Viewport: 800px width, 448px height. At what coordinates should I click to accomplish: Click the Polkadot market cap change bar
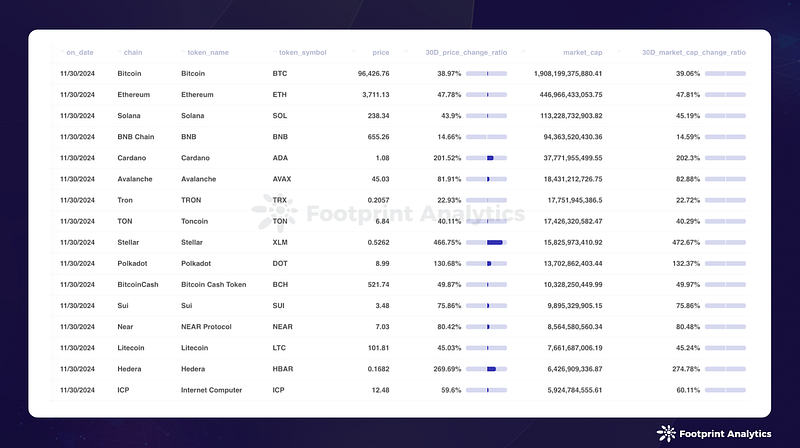coord(725,264)
